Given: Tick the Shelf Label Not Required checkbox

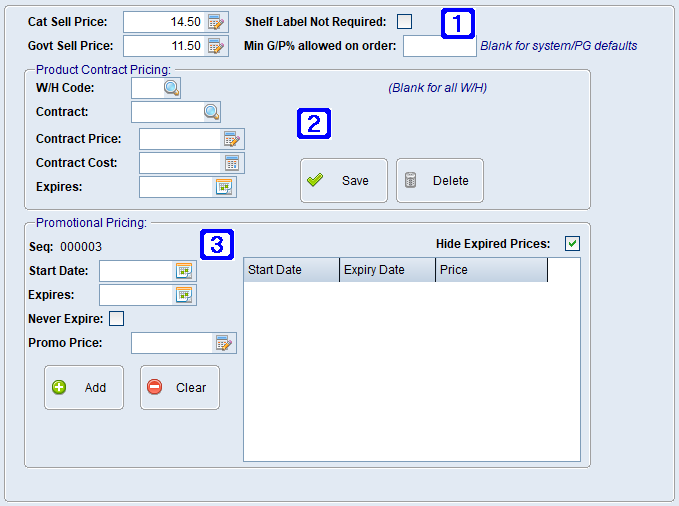Looking at the screenshot, I should (x=405, y=22).
